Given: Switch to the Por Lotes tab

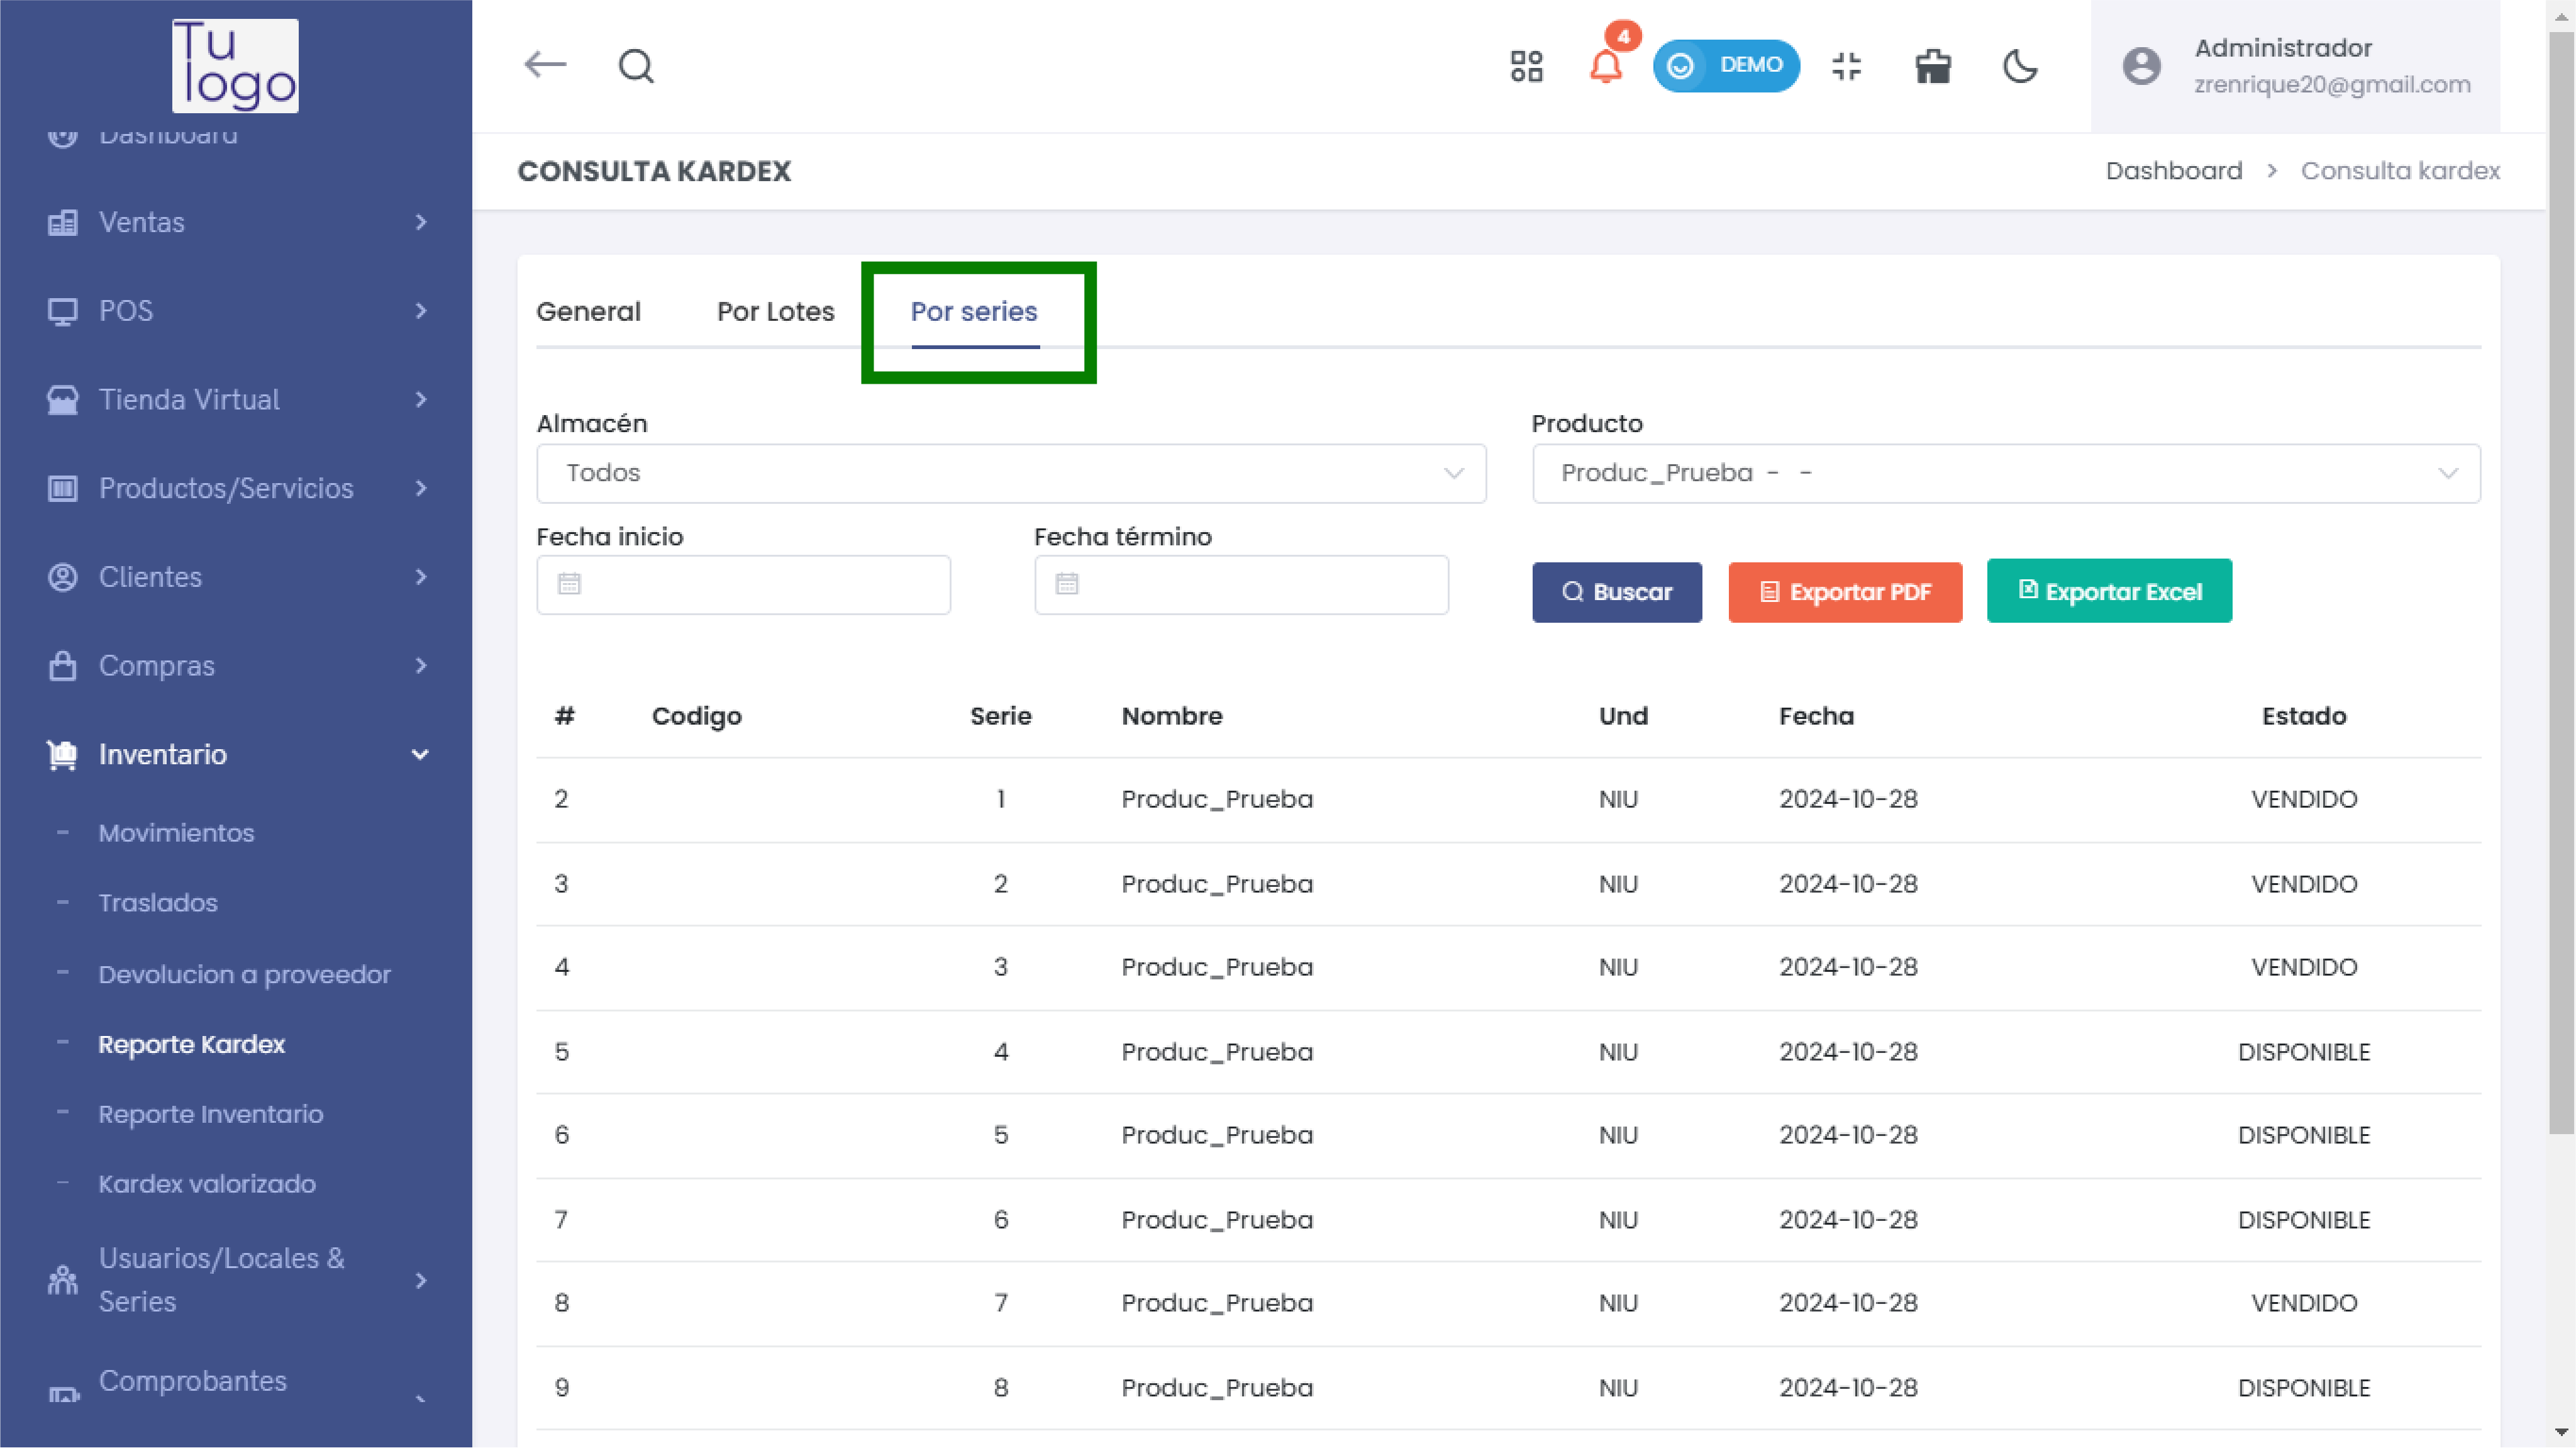Looking at the screenshot, I should [775, 312].
